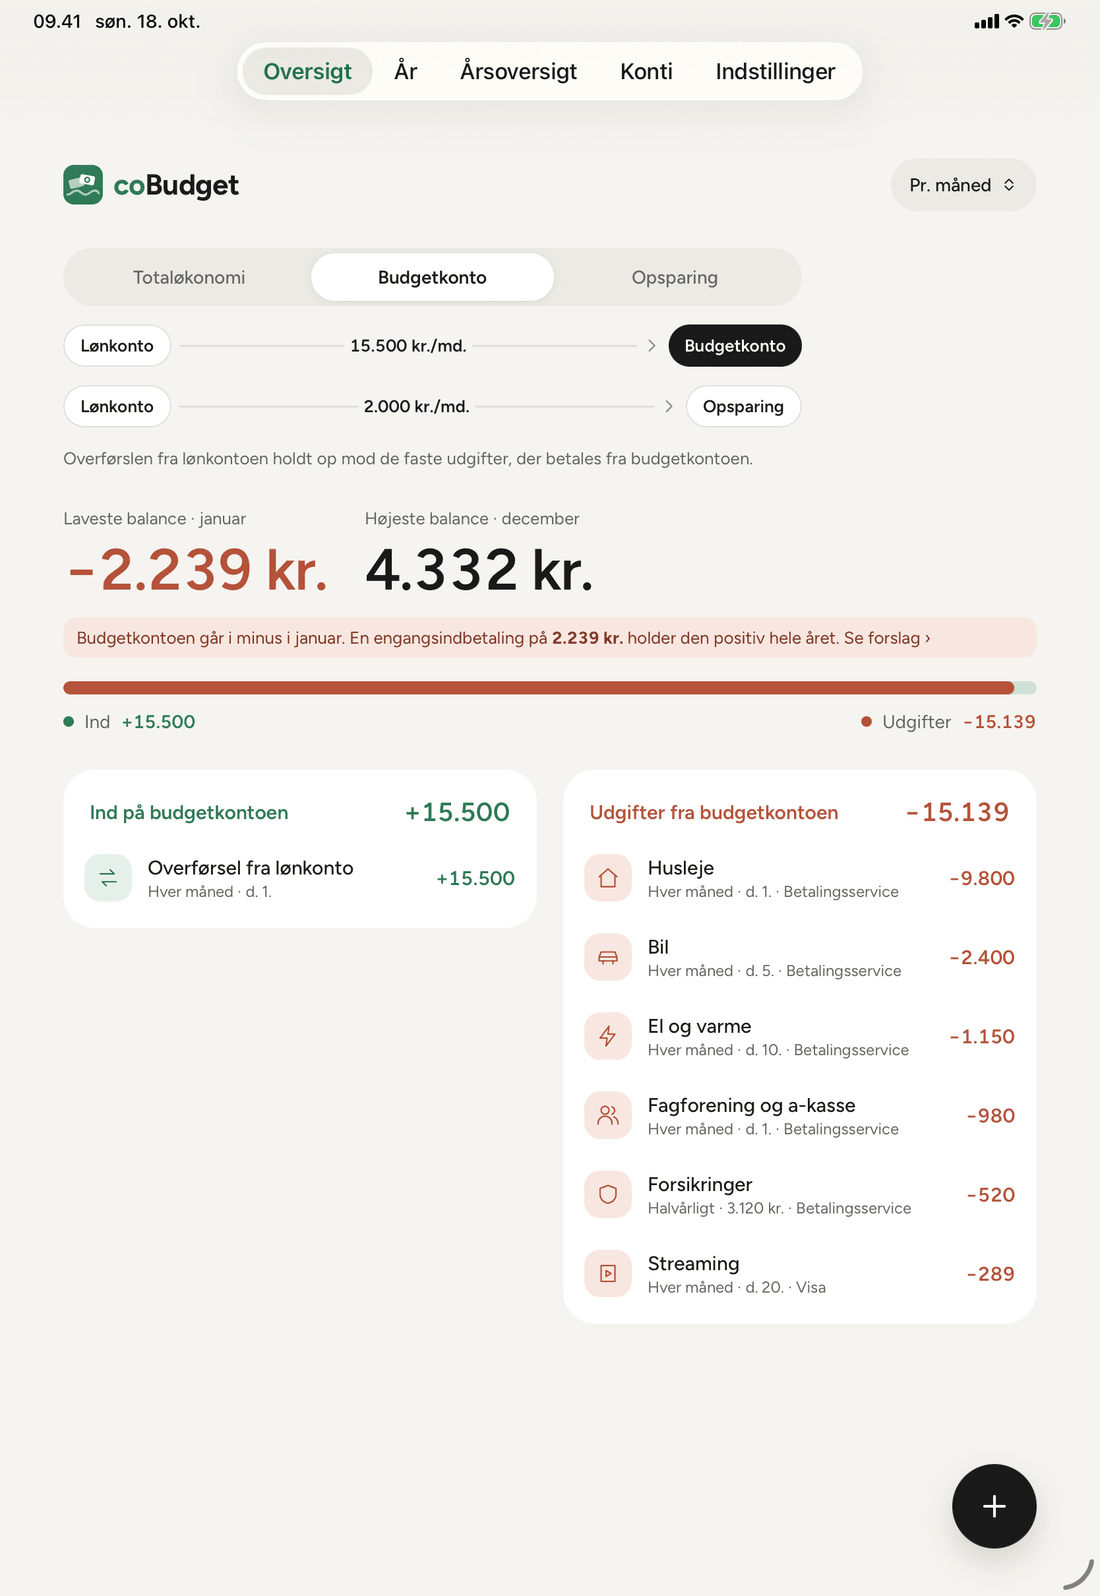Tap the plus add button
1100x1596 pixels.
click(x=994, y=1506)
